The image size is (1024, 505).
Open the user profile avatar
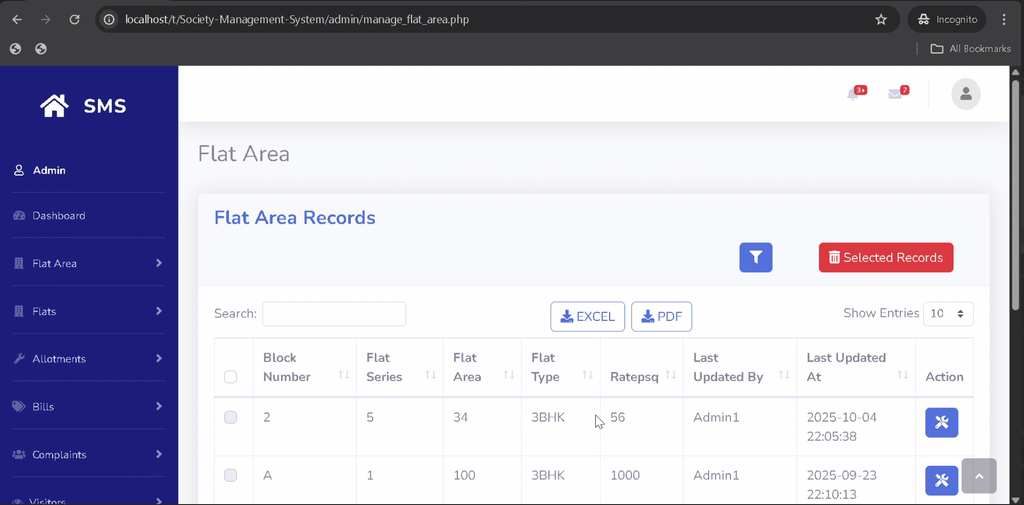pos(965,94)
